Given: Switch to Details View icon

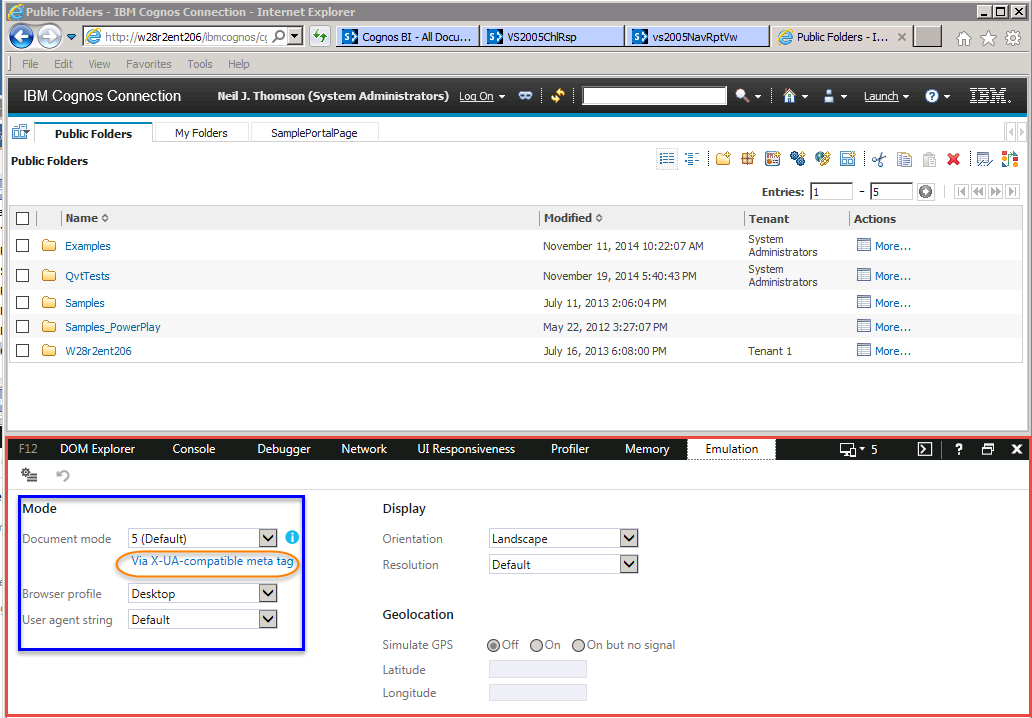Looking at the screenshot, I should coord(692,159).
